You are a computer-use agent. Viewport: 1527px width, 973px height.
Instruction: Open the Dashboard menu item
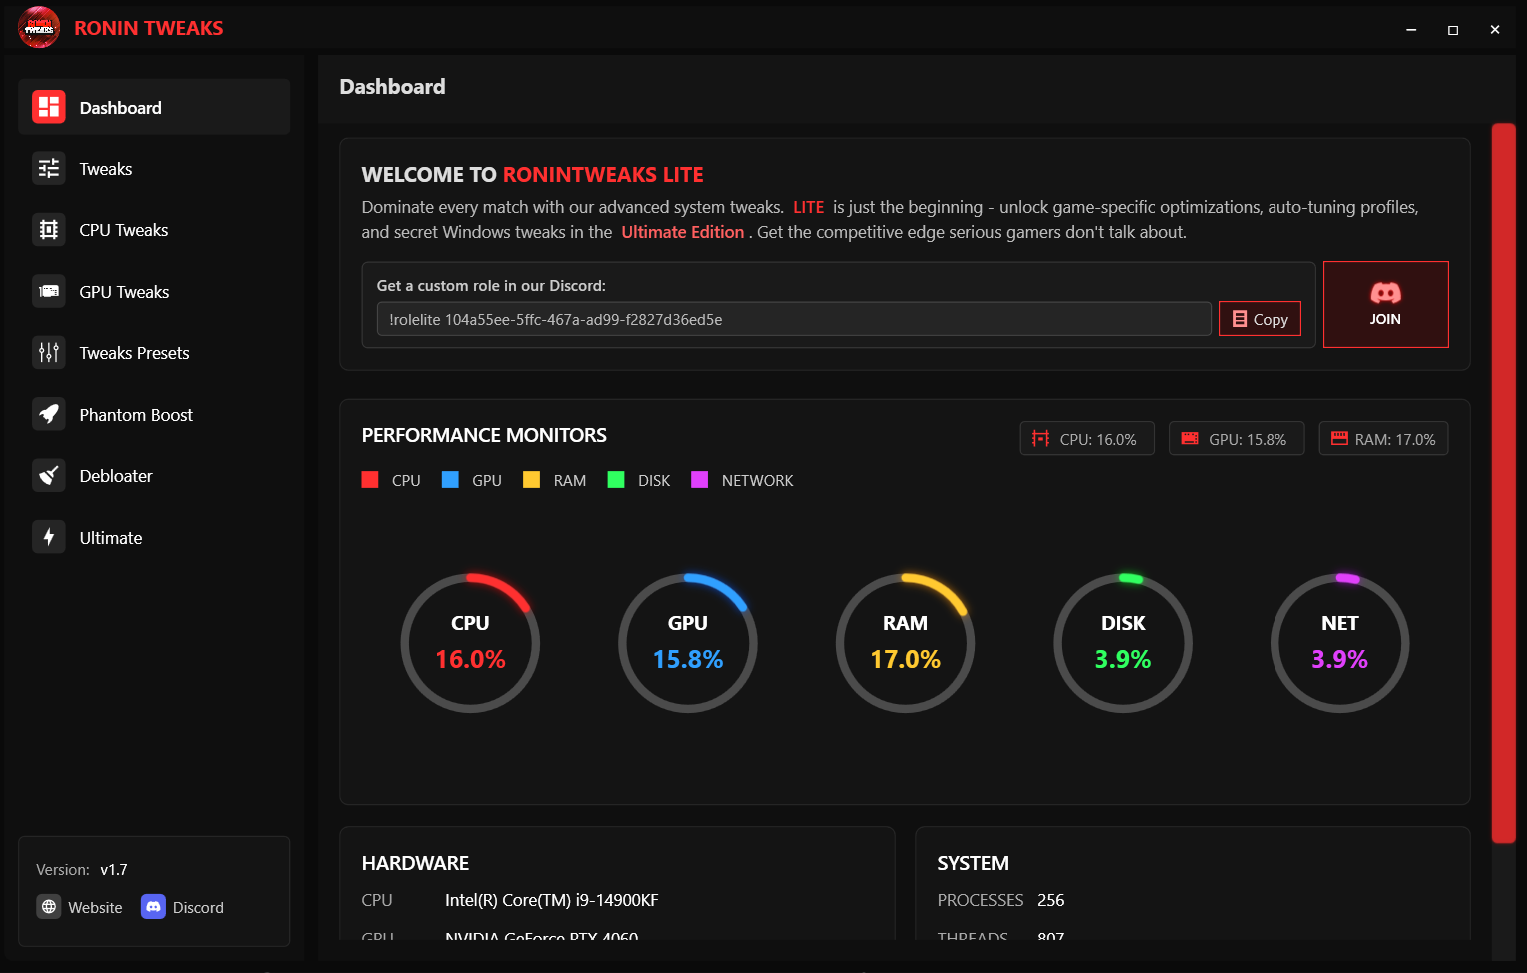coord(154,107)
